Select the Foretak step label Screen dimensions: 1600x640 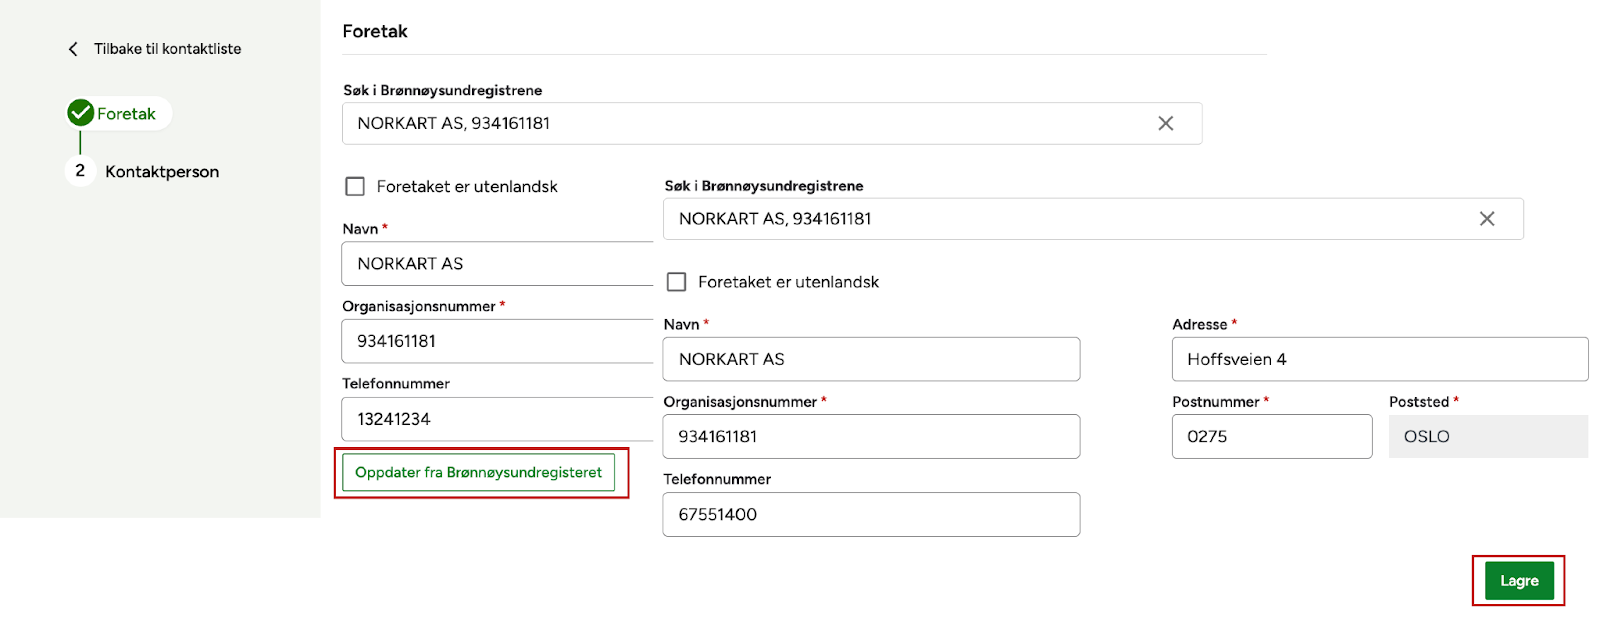click(126, 114)
